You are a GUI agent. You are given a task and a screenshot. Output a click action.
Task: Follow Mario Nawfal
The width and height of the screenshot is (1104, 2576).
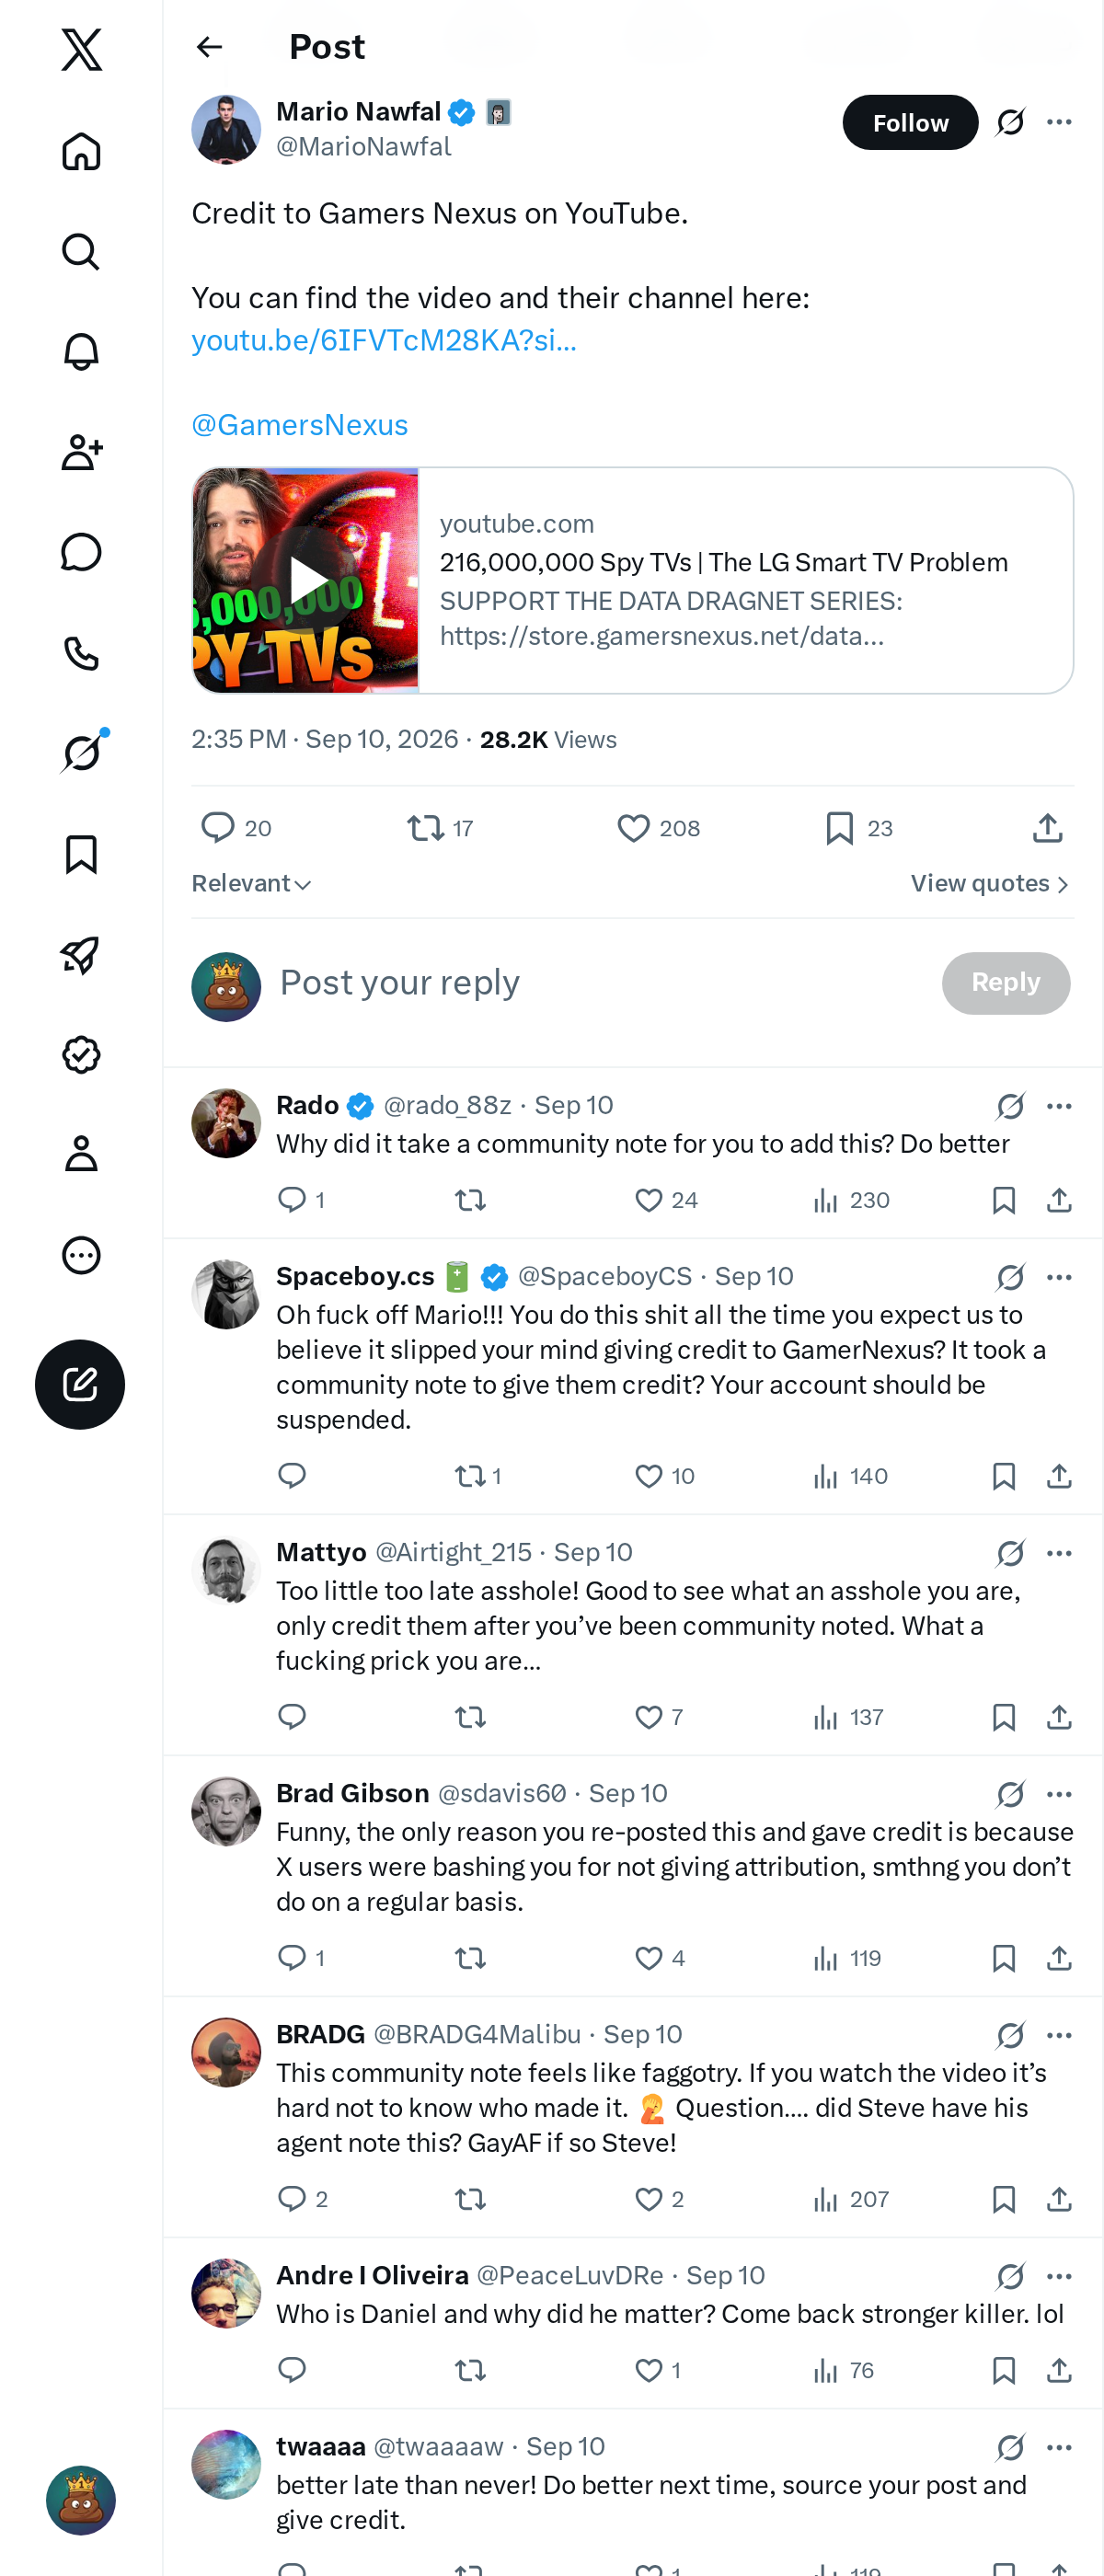910,122
